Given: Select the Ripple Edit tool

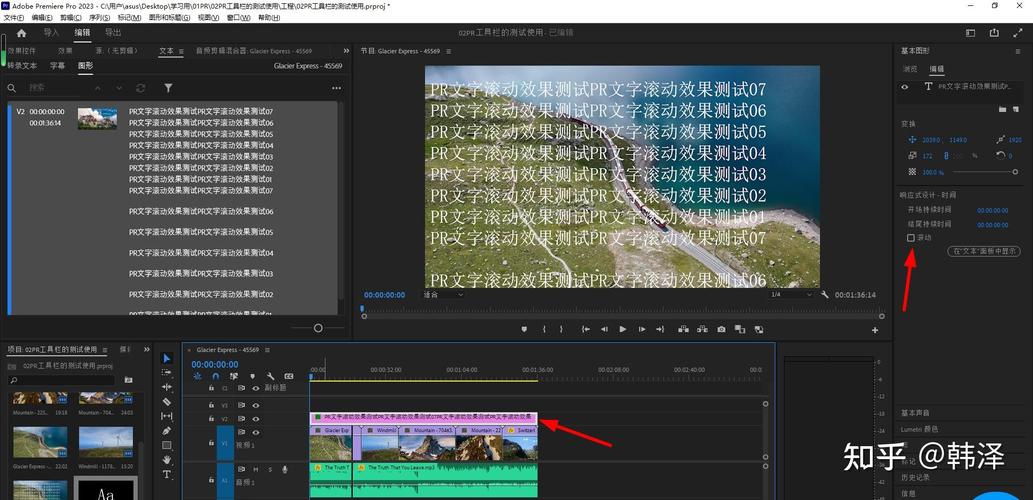Looking at the screenshot, I should 167,387.
